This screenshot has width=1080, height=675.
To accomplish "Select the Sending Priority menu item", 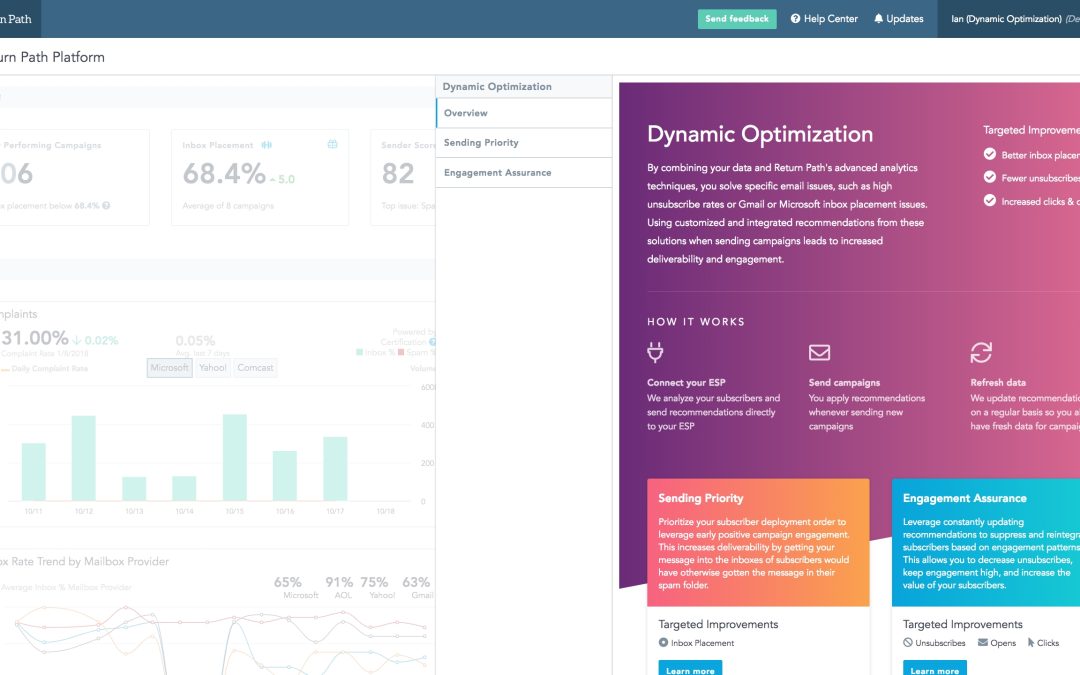I will coord(523,143).
